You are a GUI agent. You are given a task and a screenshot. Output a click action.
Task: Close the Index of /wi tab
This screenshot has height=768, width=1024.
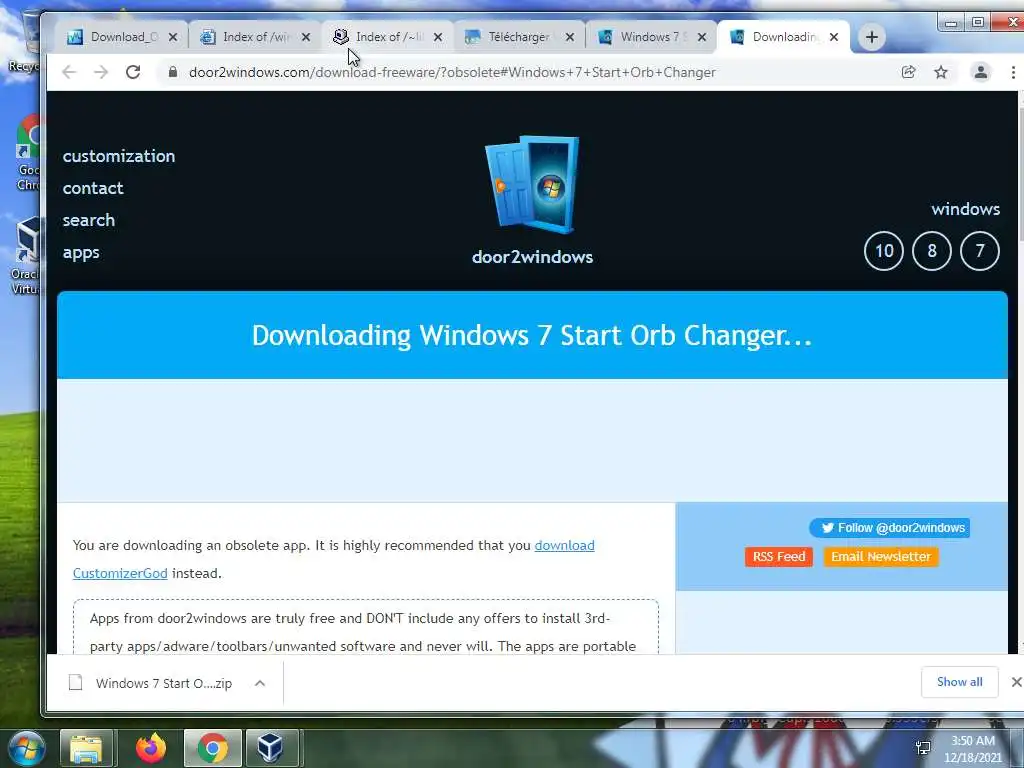[306, 37]
